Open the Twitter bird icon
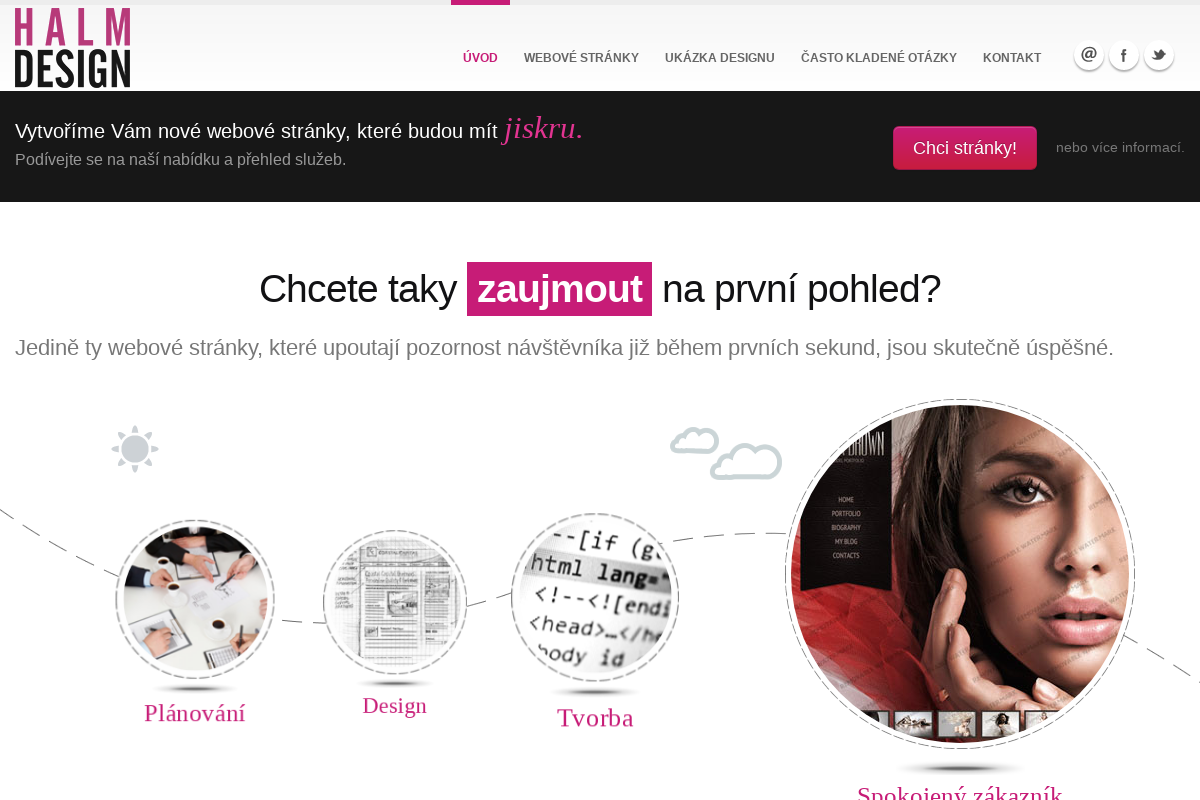Viewport: 1200px width, 800px height. (1159, 55)
